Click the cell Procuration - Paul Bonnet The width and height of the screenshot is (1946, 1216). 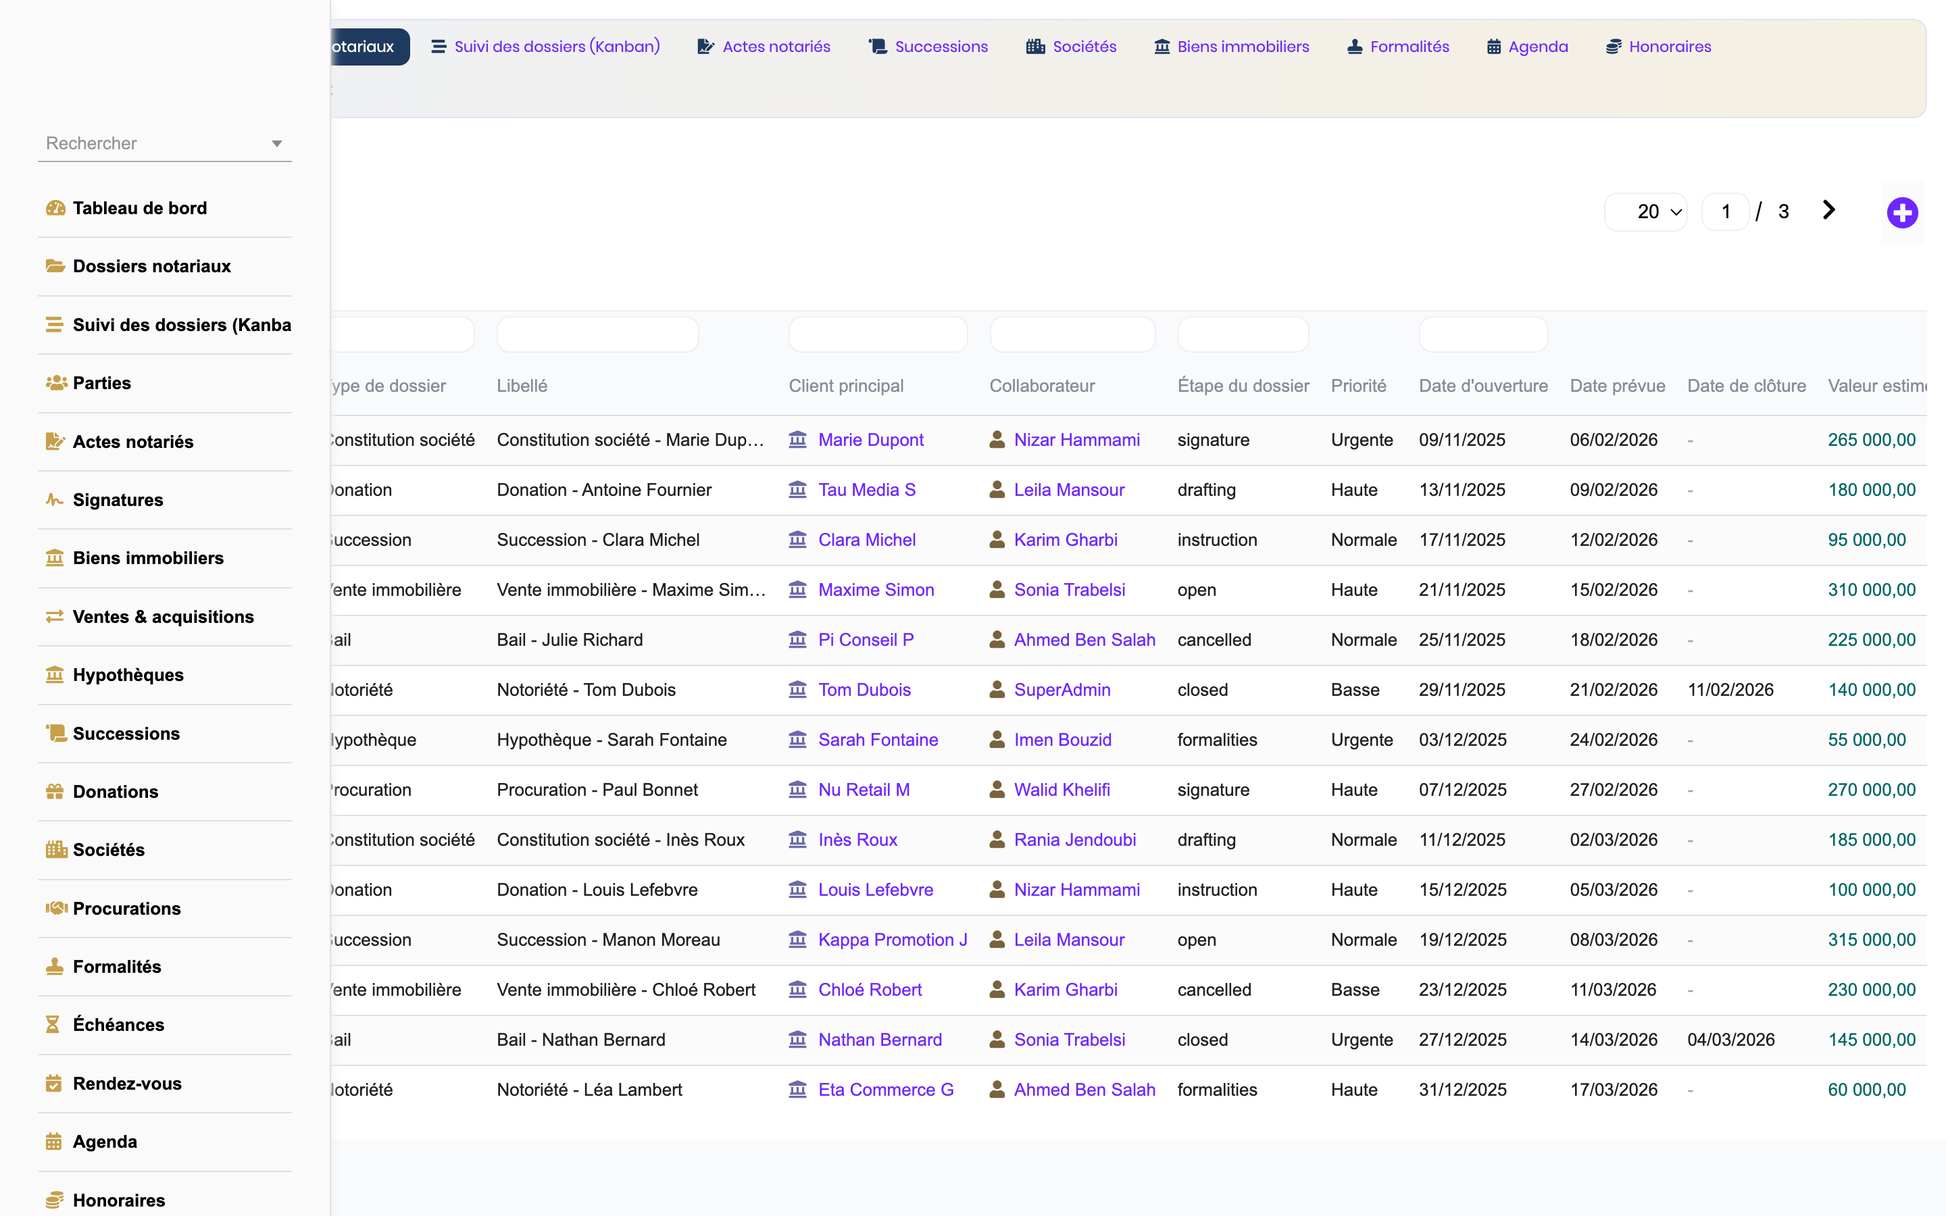pyautogui.click(x=597, y=789)
